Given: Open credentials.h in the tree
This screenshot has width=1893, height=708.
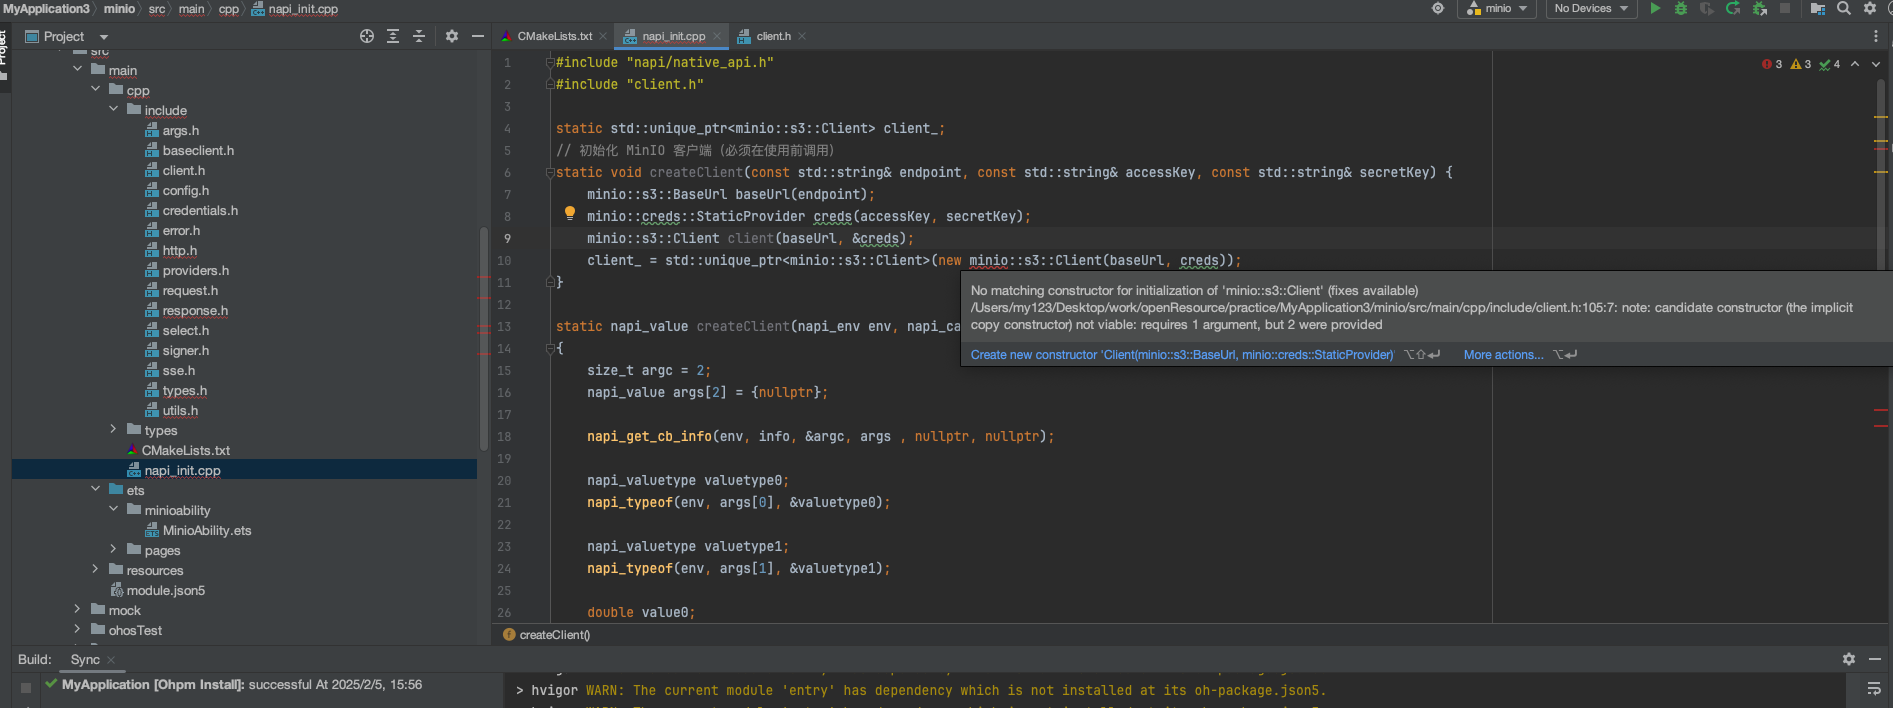Looking at the screenshot, I should [x=200, y=210].
